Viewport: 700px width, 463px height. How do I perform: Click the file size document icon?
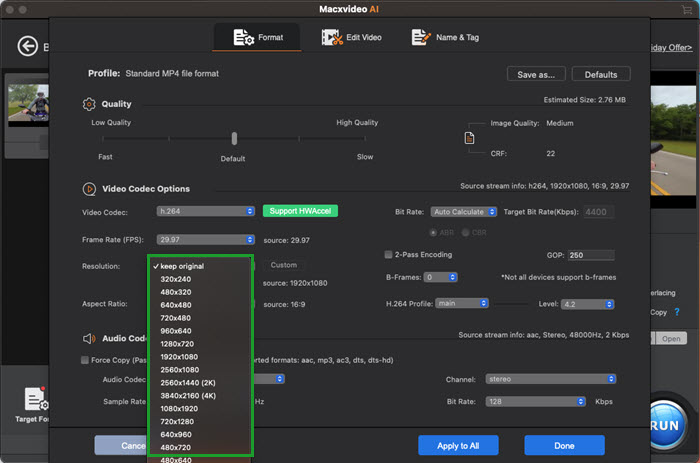click(469, 138)
